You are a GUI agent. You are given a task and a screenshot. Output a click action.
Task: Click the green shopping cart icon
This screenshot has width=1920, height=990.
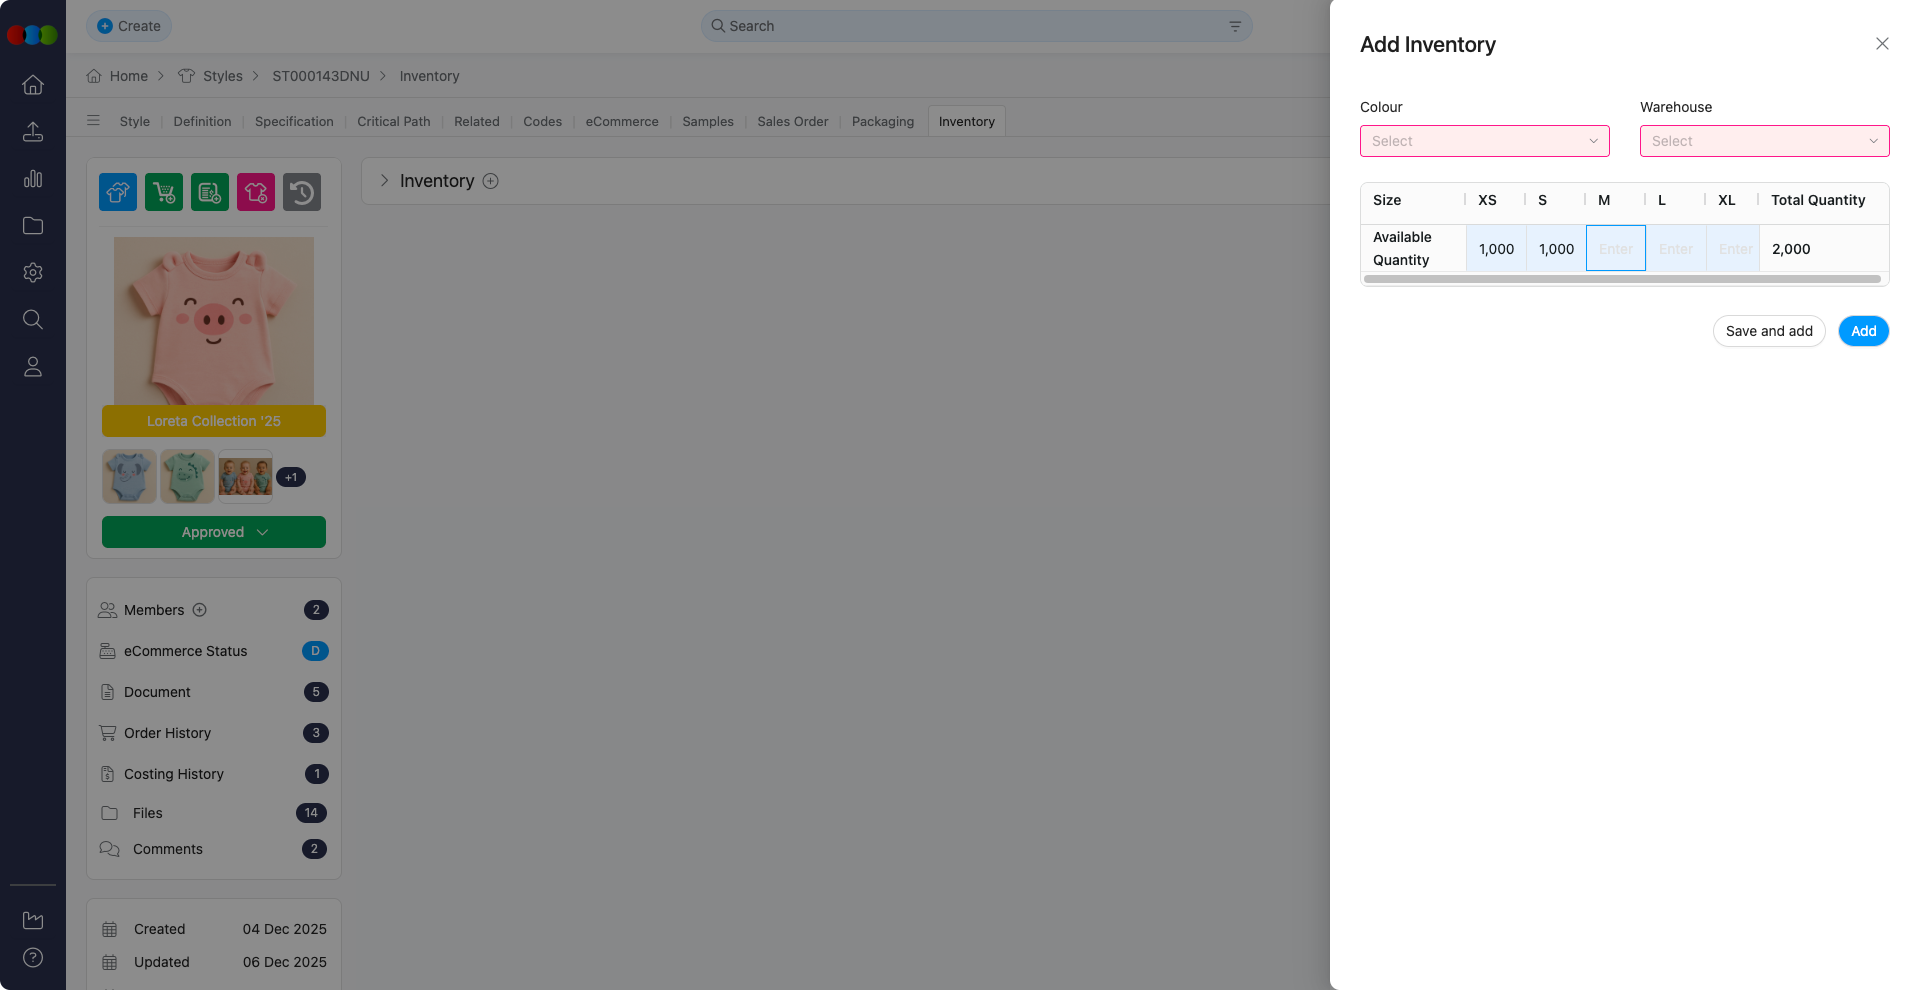(164, 192)
